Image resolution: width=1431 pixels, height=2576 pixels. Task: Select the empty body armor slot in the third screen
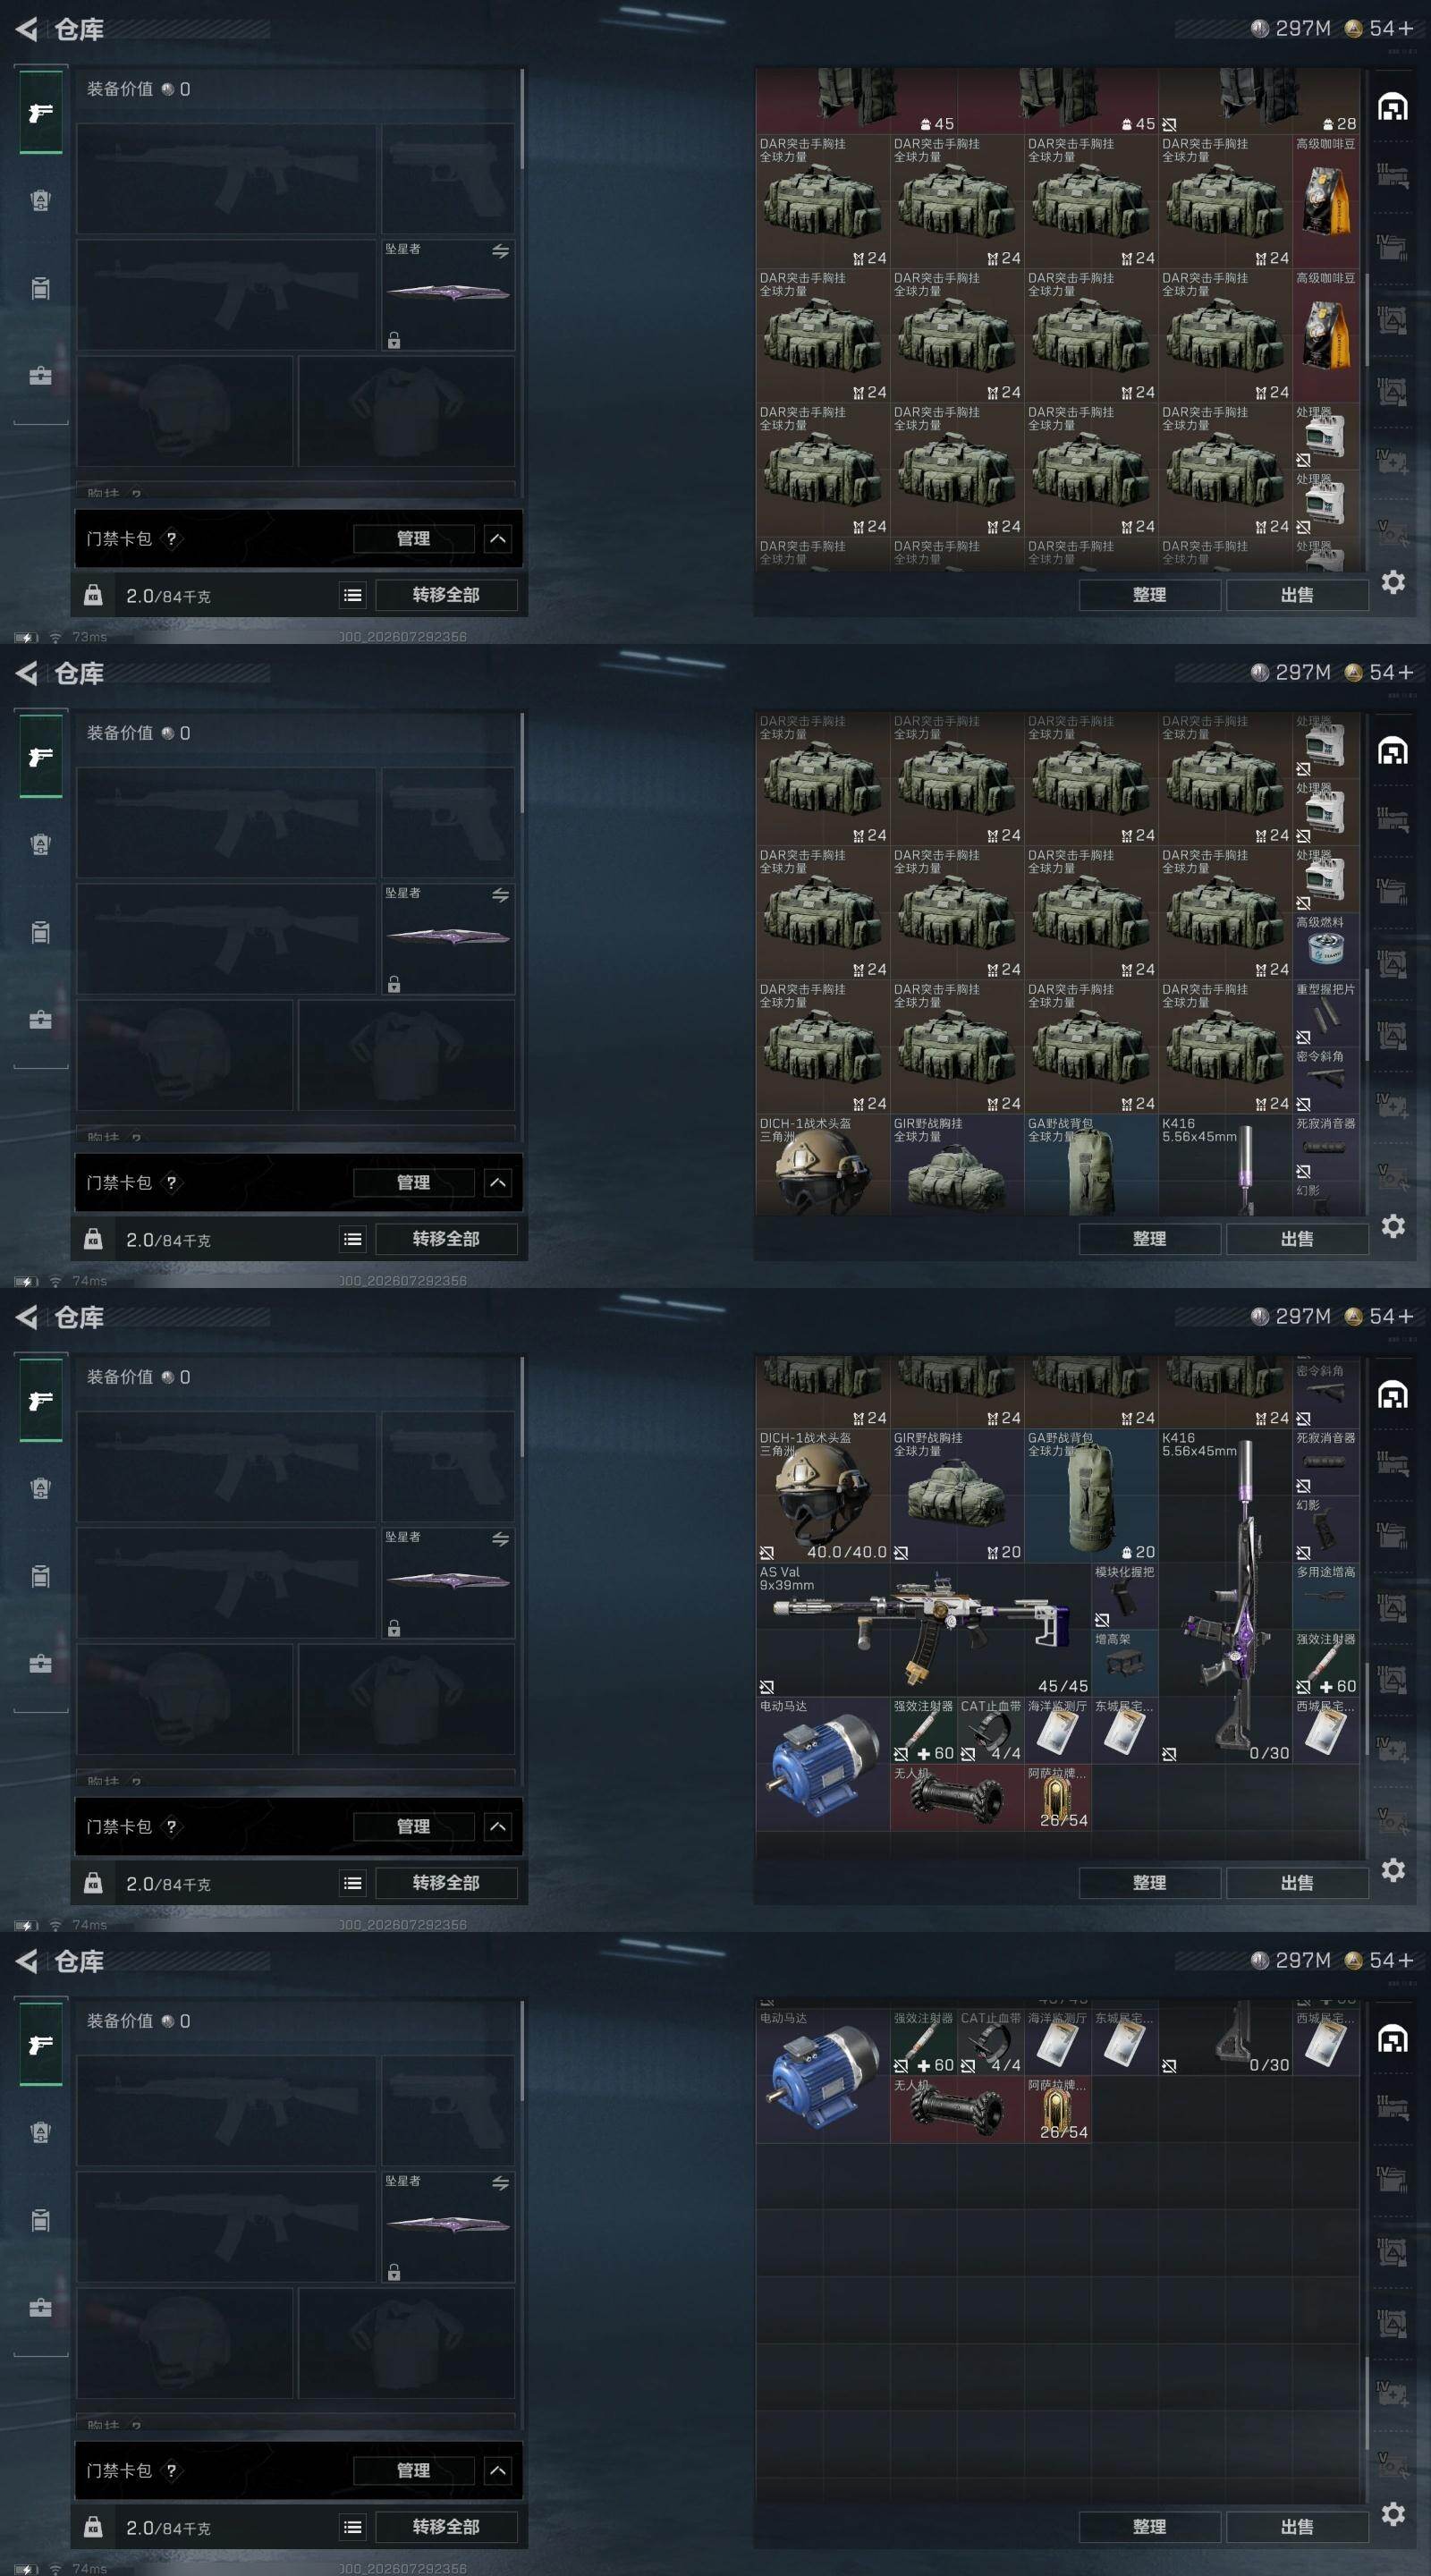(407, 1699)
